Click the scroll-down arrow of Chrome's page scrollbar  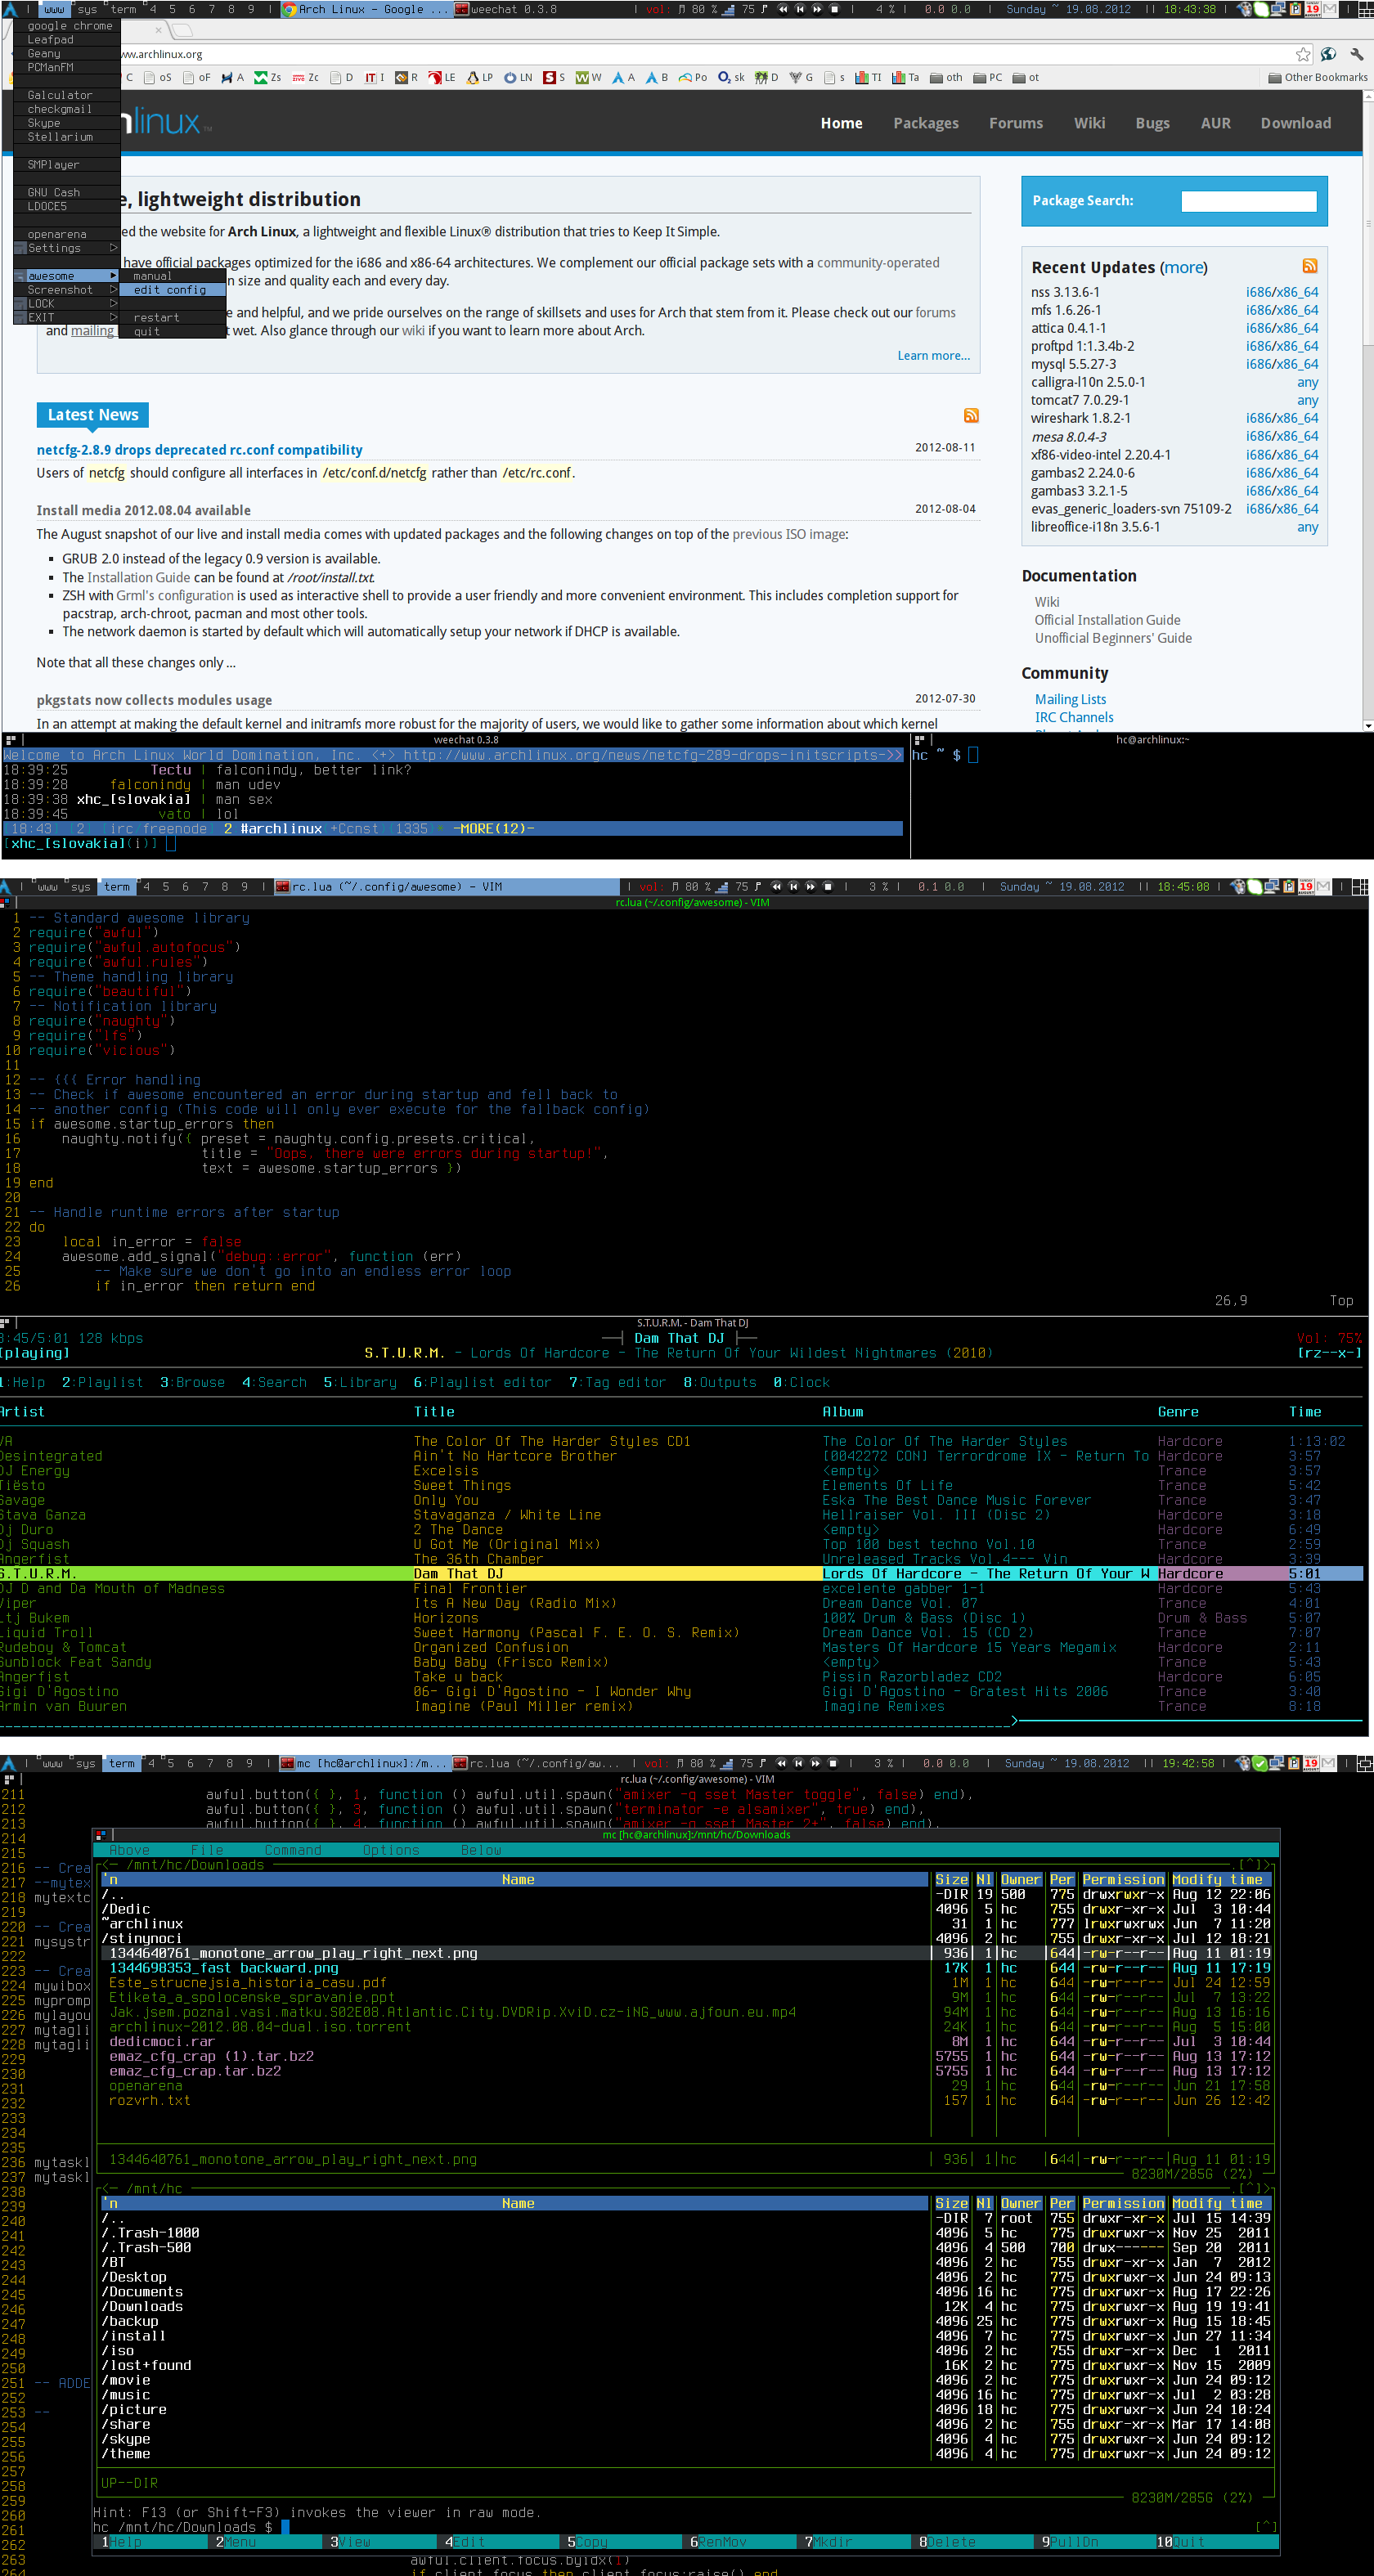tap(1367, 725)
